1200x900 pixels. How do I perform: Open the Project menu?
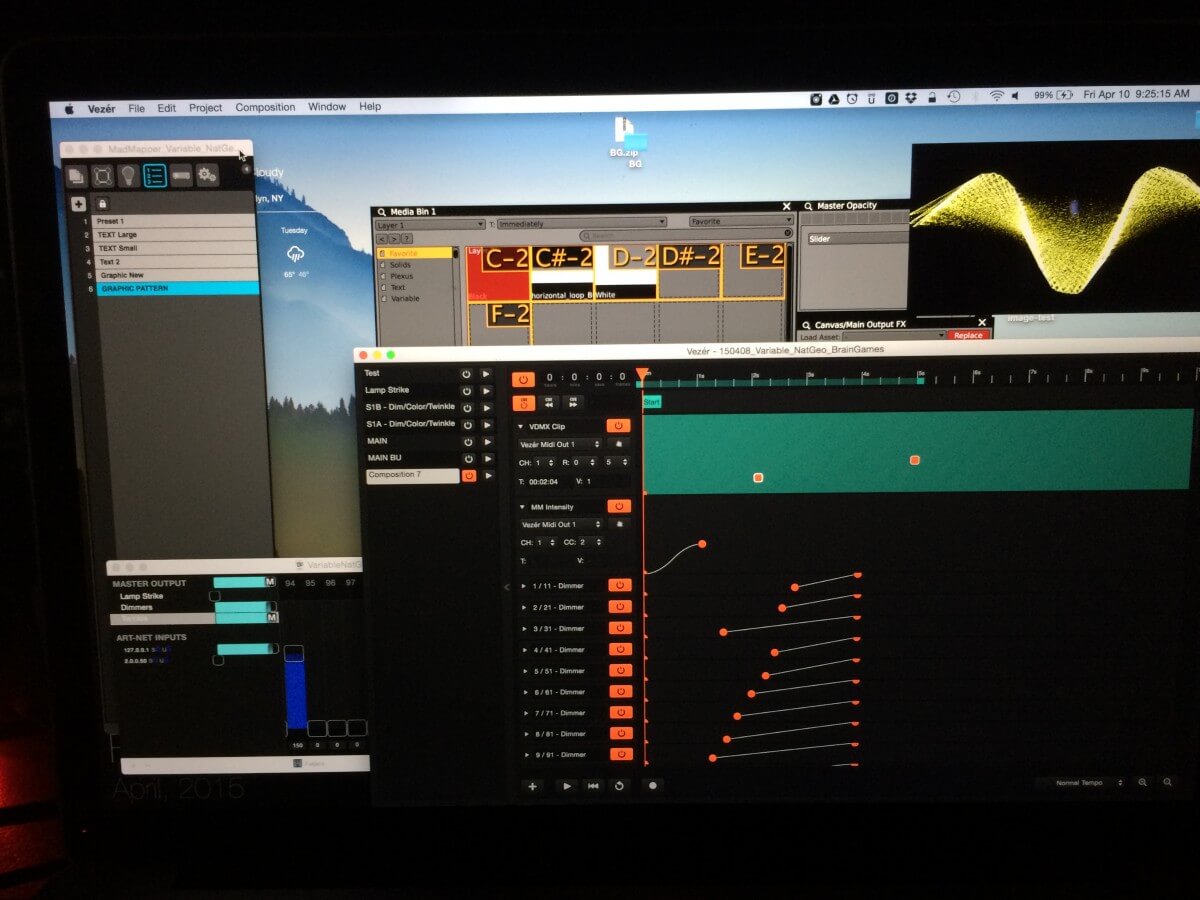[x=205, y=107]
